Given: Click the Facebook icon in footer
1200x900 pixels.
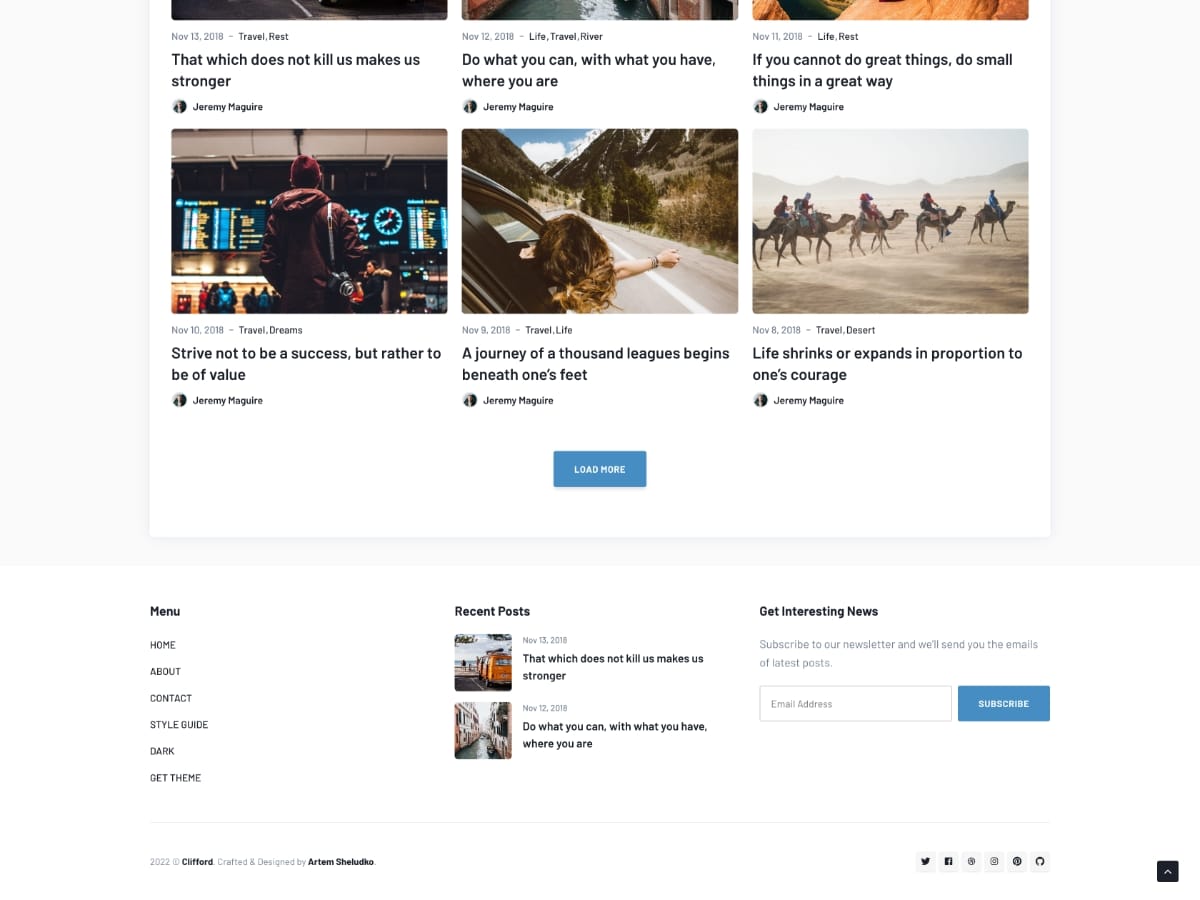Looking at the screenshot, I should (x=948, y=861).
